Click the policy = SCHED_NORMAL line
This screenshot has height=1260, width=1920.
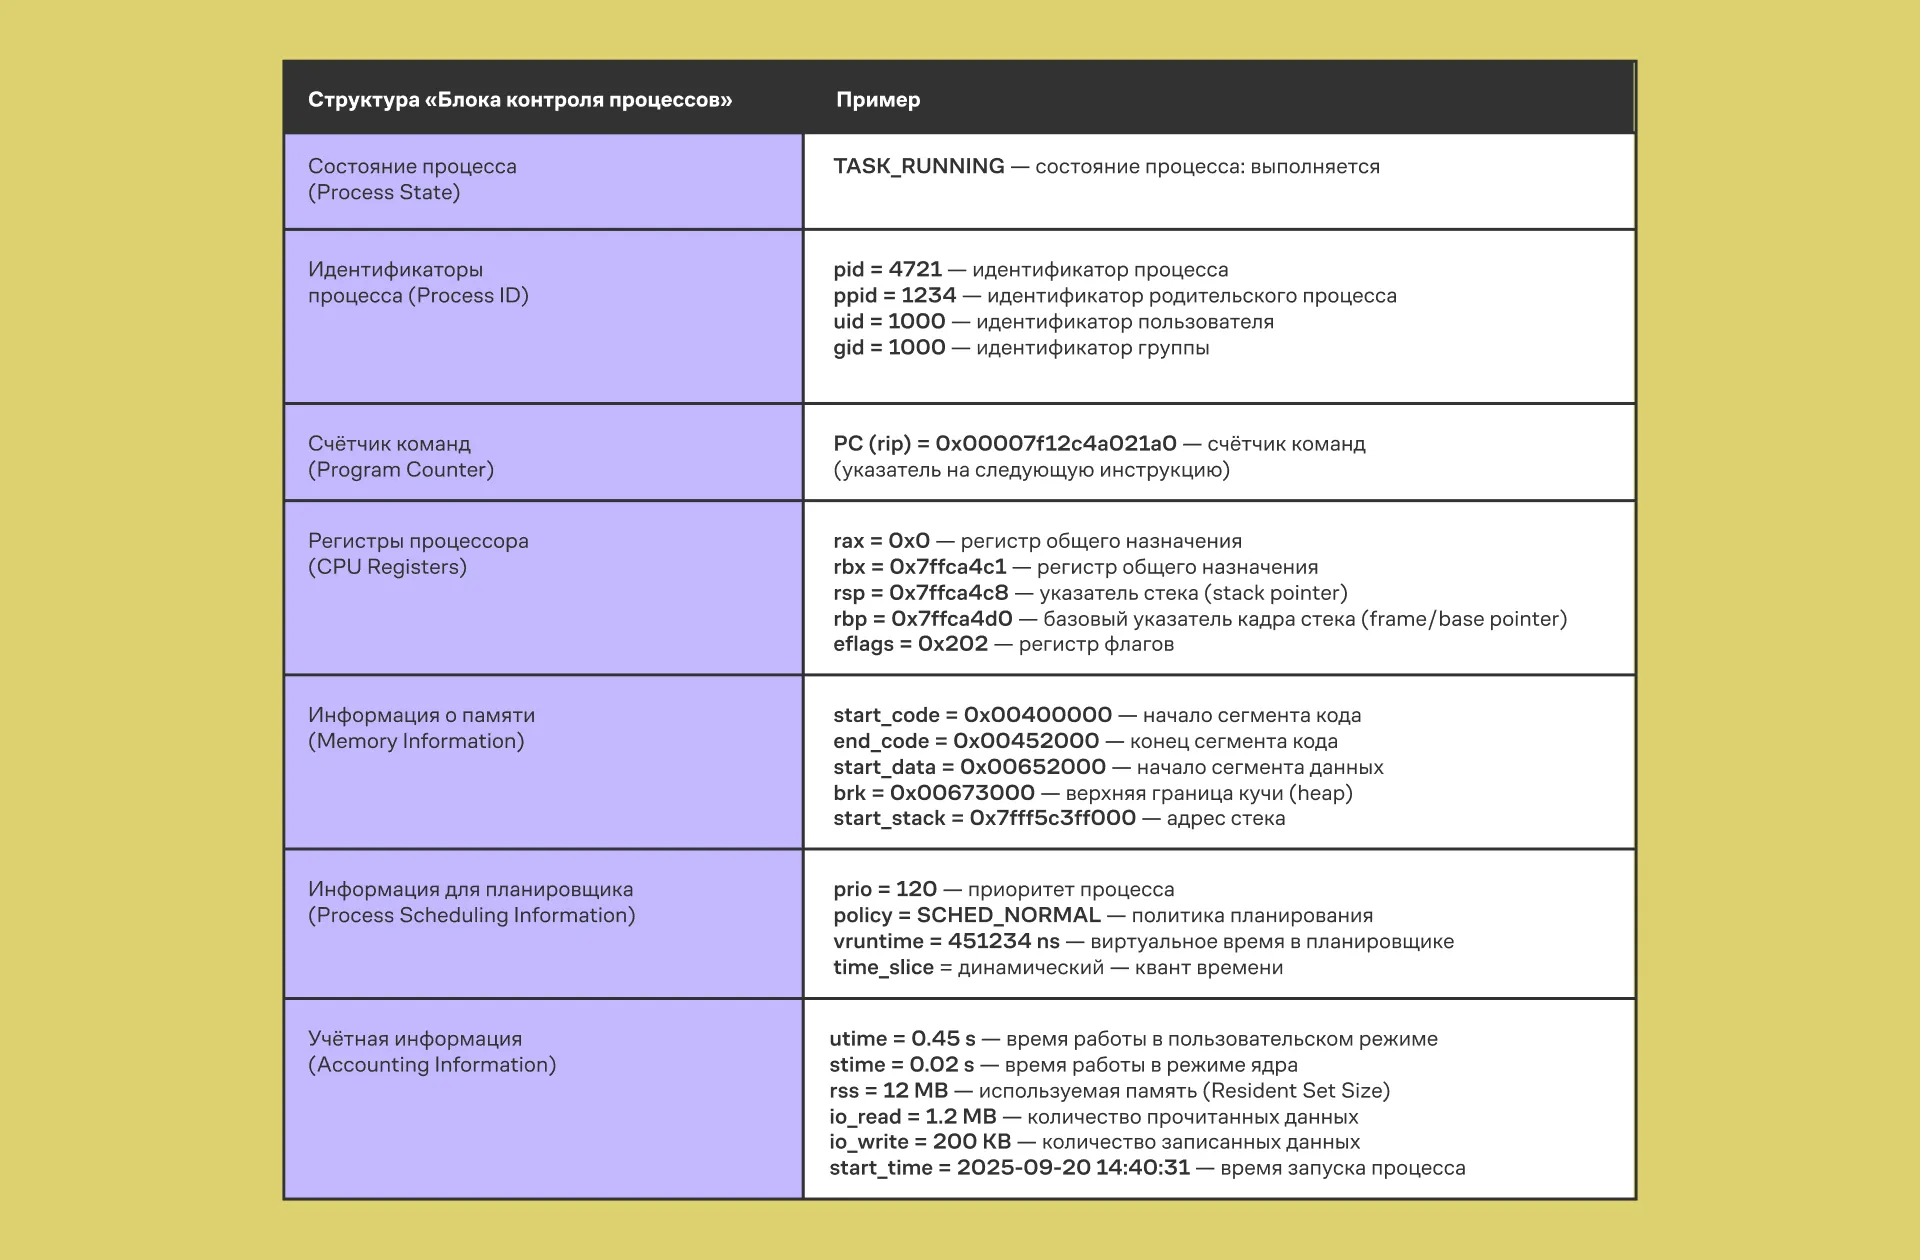click(x=1102, y=916)
